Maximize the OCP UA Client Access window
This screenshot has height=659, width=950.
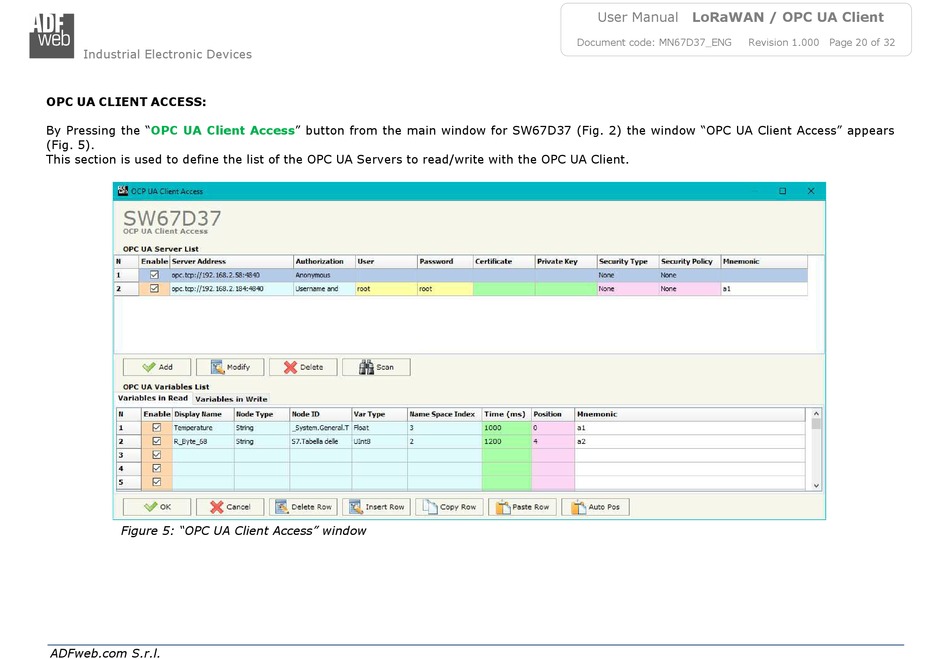(782, 191)
